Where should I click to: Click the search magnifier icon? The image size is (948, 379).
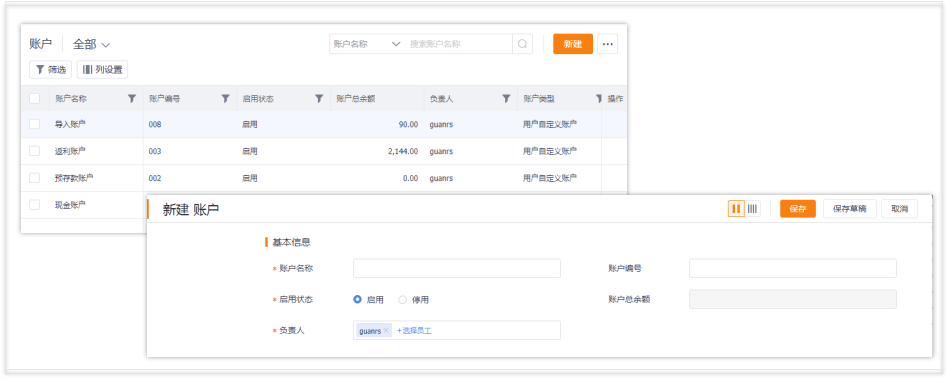pyautogui.click(x=522, y=44)
